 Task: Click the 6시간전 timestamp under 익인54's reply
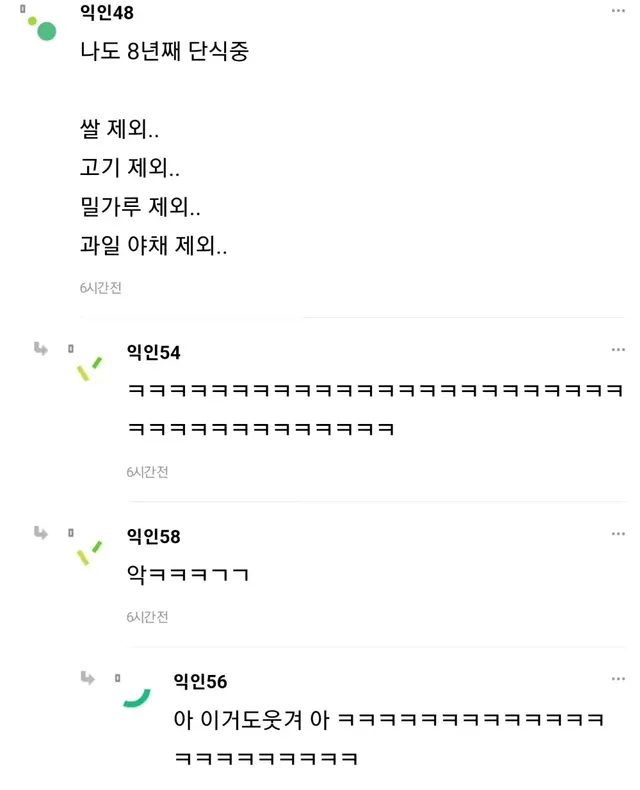(x=147, y=471)
